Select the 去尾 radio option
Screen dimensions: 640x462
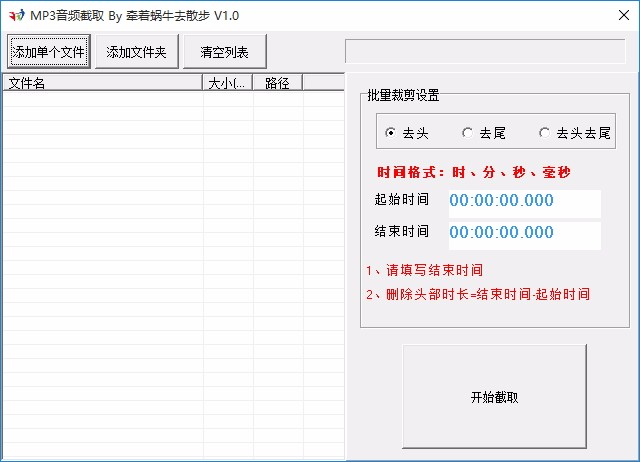pyautogui.click(x=484, y=133)
